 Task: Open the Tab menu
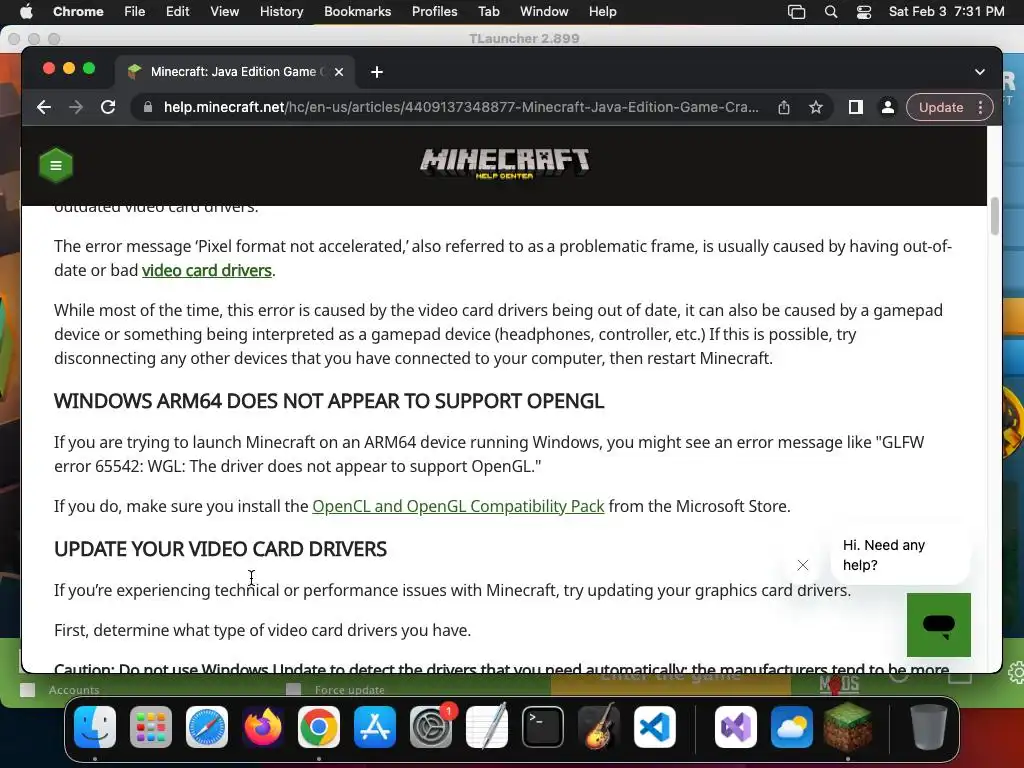pyautogui.click(x=488, y=11)
